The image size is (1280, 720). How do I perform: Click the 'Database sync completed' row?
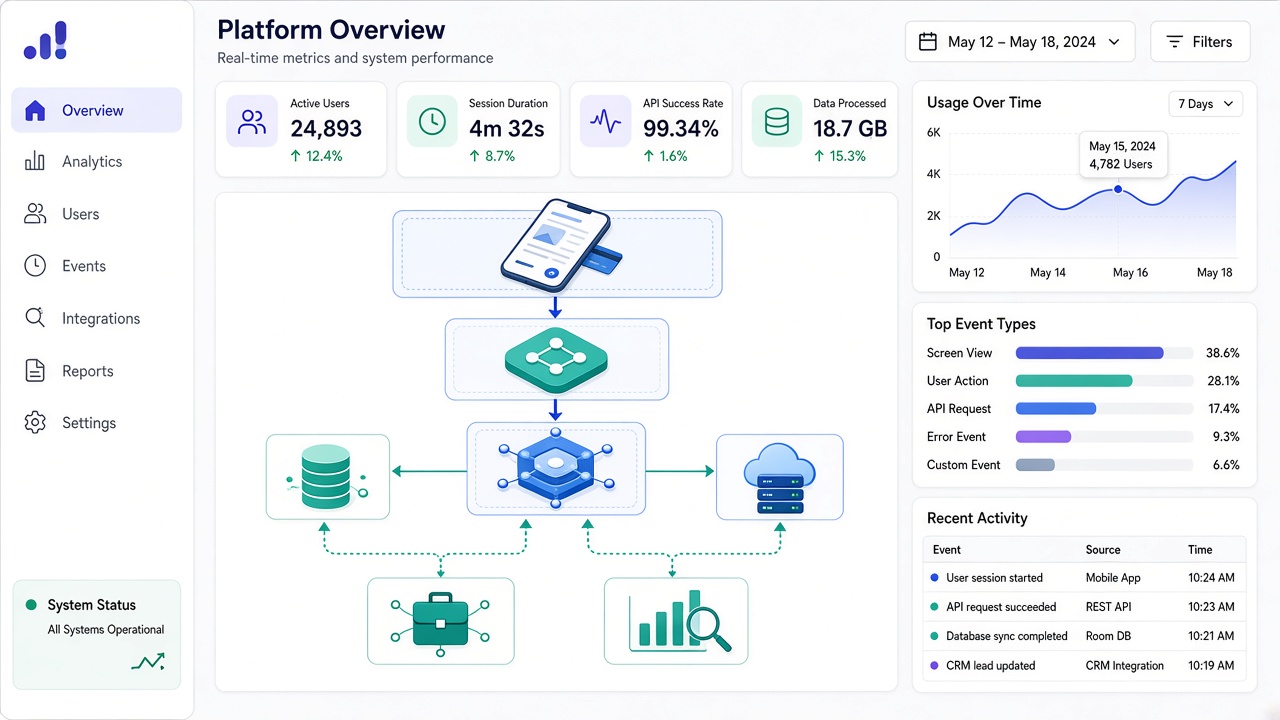coord(1084,635)
